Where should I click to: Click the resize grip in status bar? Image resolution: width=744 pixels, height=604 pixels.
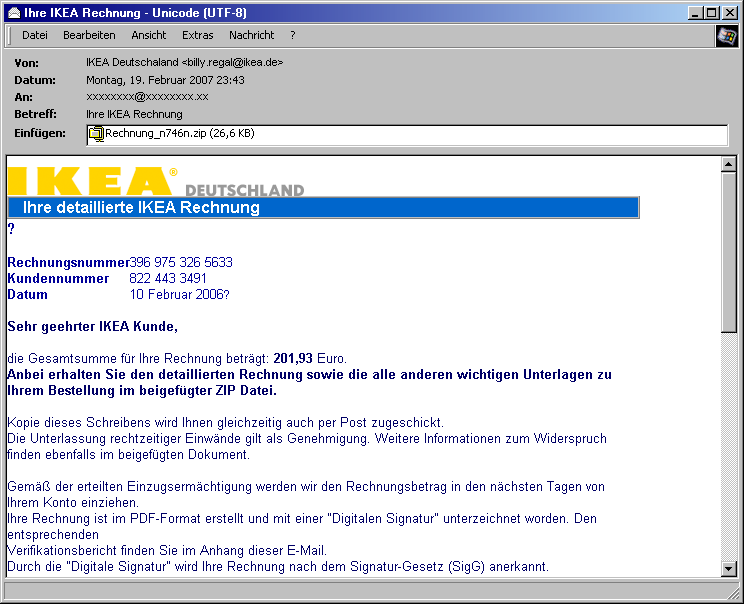[733, 593]
